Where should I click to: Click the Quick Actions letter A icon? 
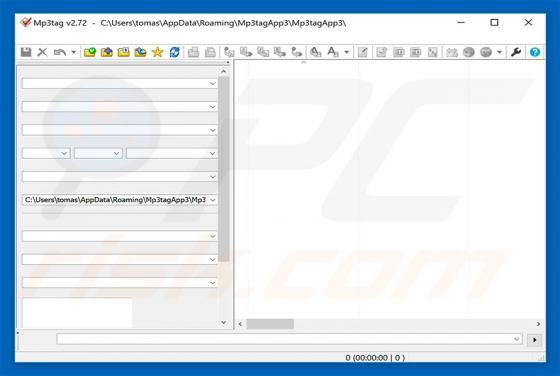tap(332, 52)
